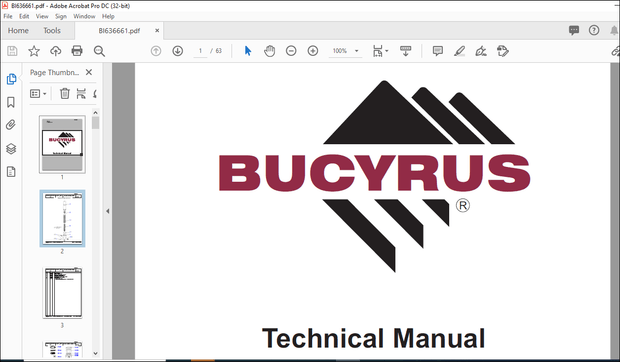Click thumbnail scrollbar down arrow
This screenshot has height=362, width=620.
95,353
